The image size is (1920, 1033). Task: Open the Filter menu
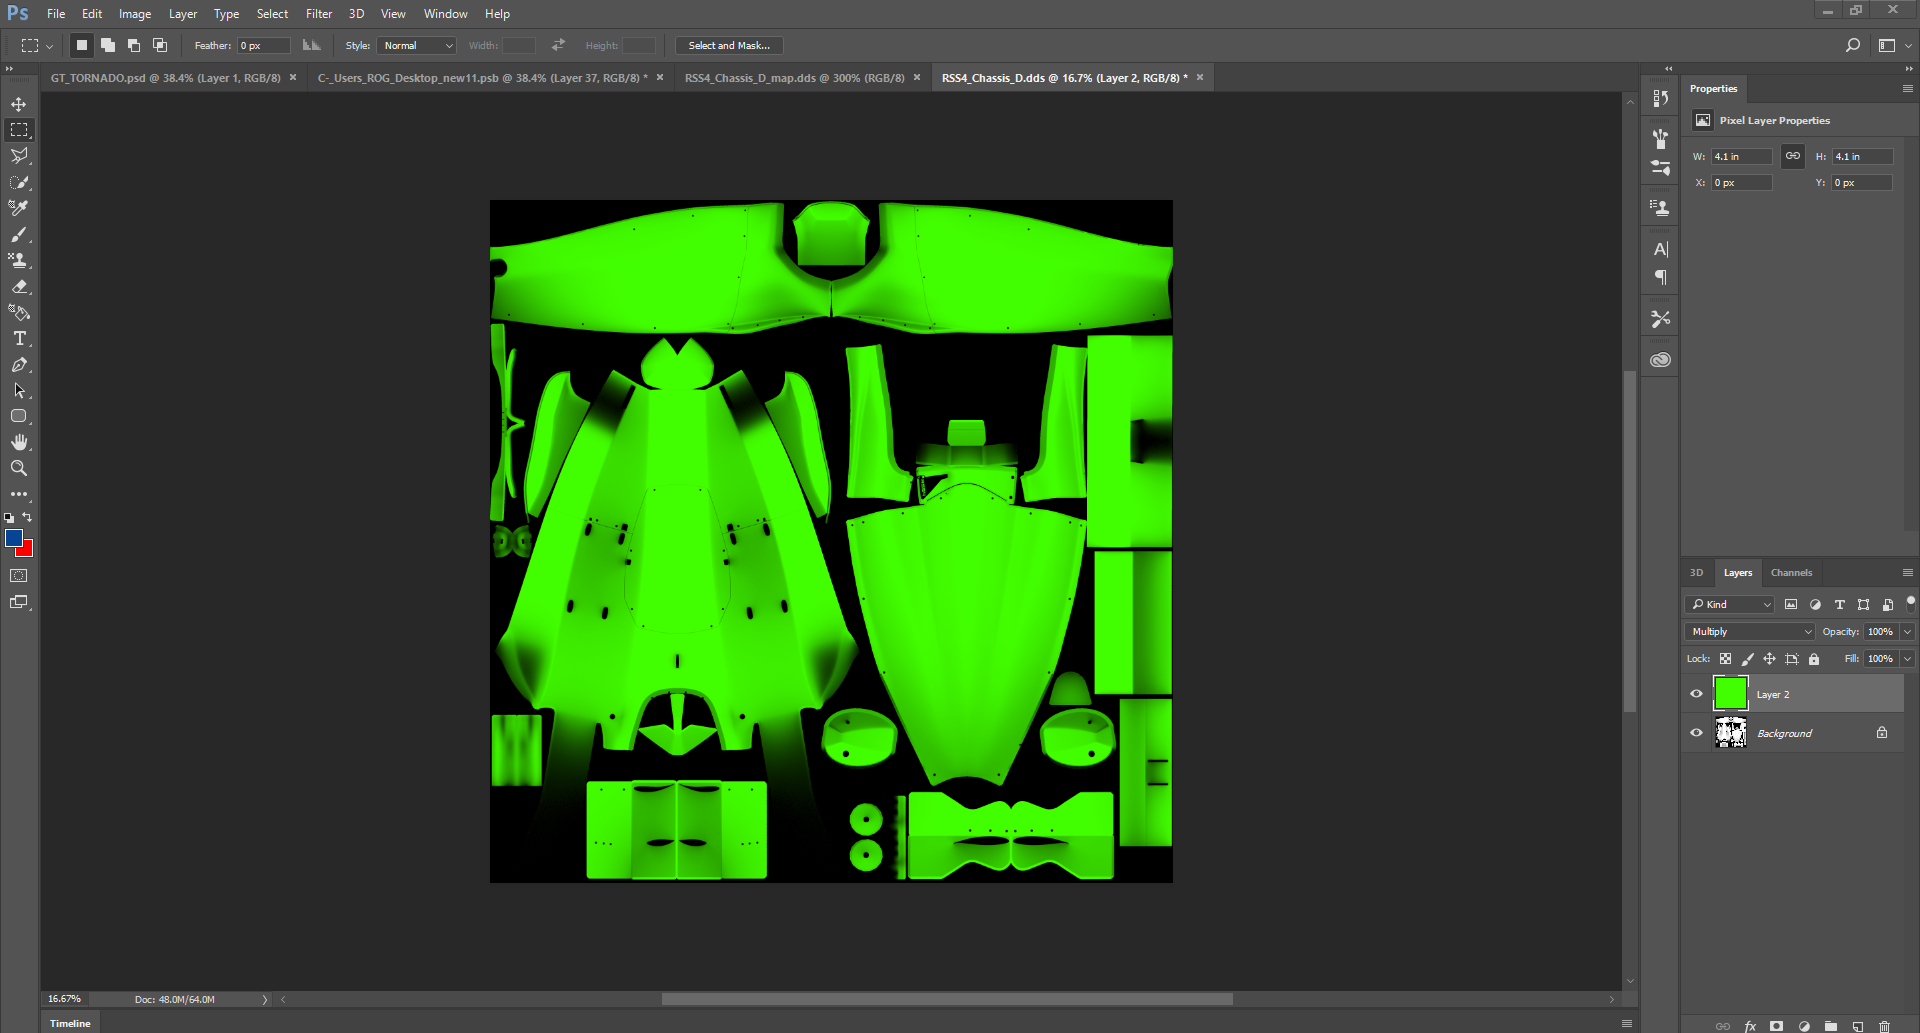319,14
